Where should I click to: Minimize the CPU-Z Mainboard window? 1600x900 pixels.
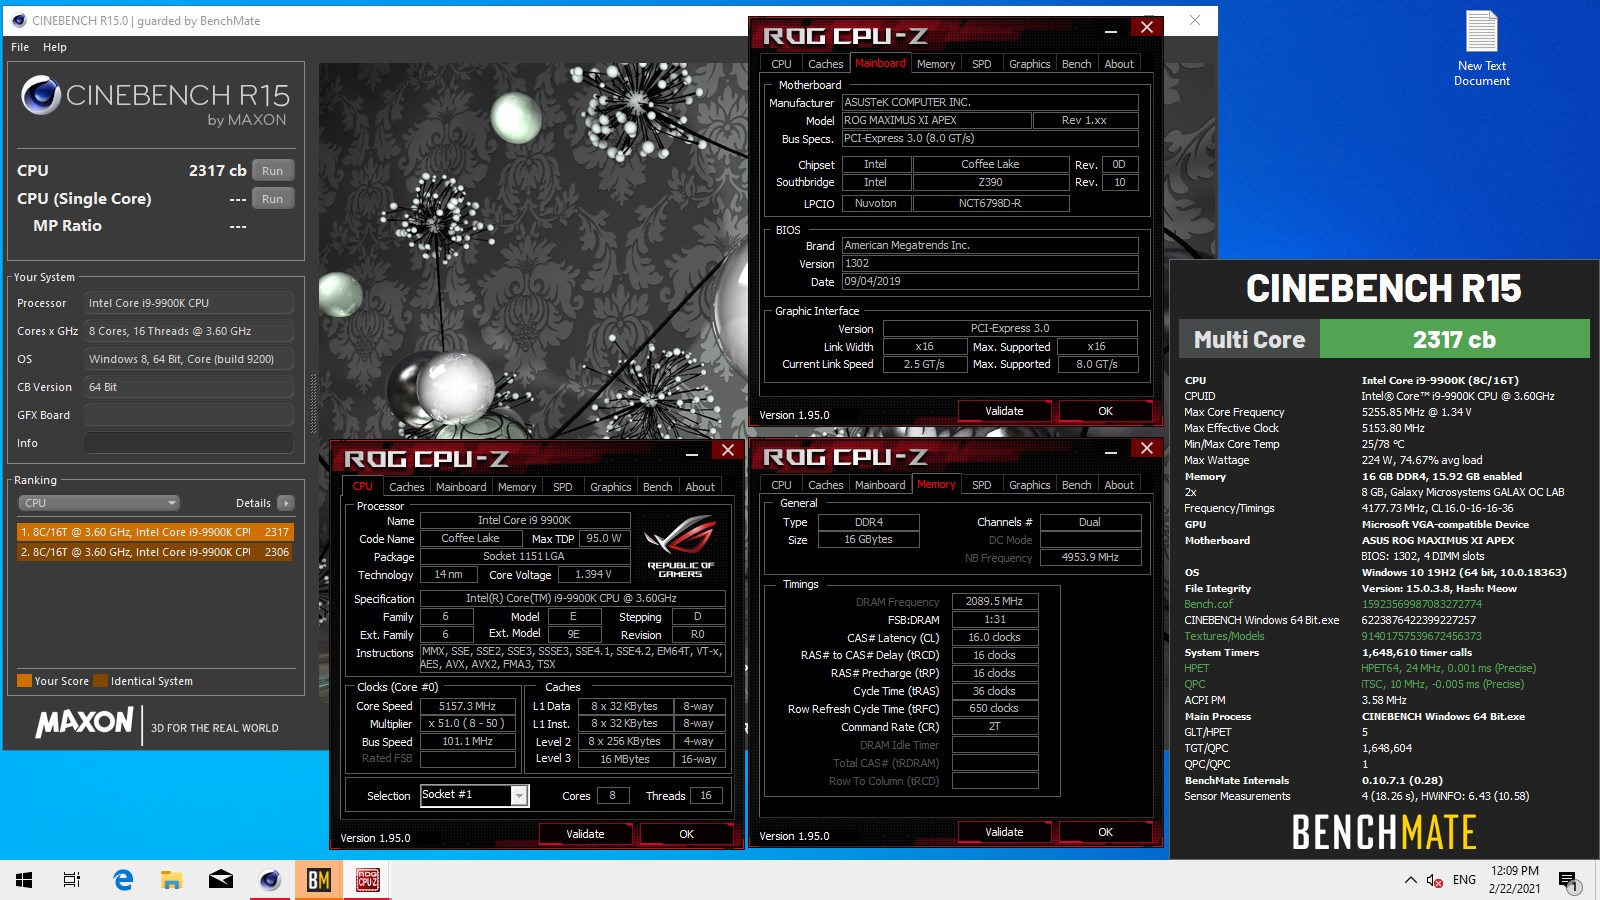1110,30
